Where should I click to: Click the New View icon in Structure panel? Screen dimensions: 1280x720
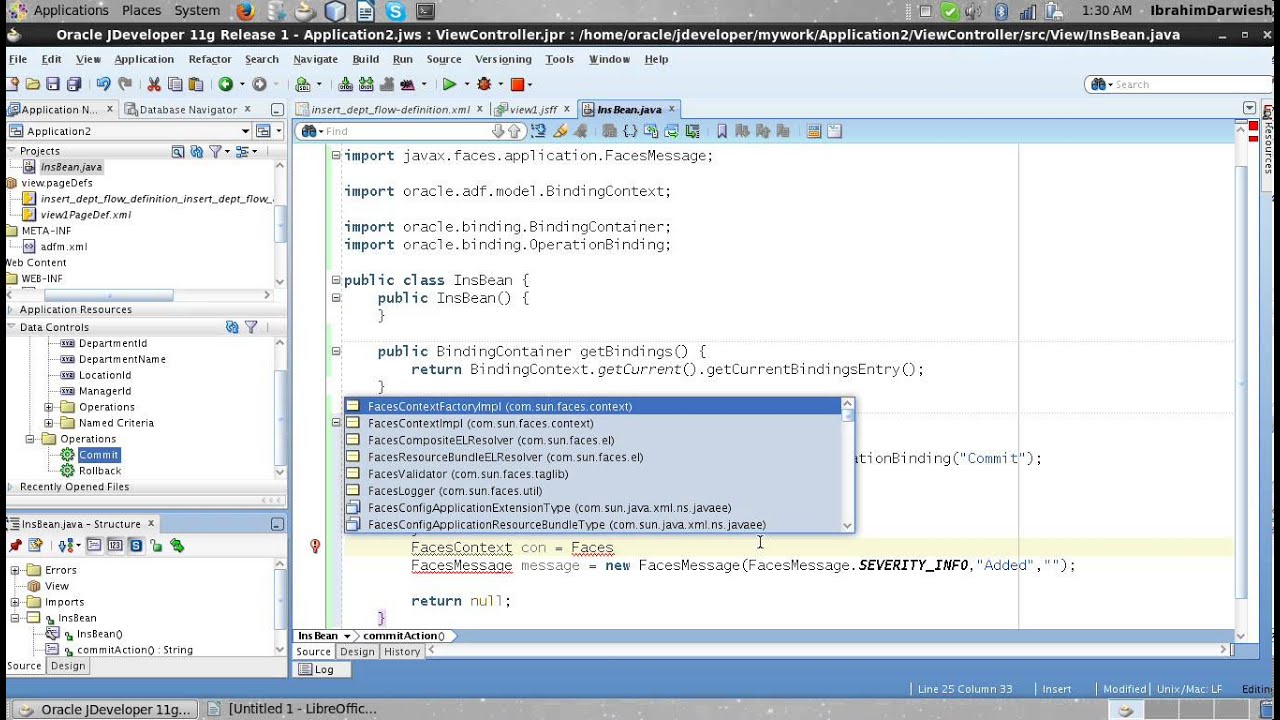[x=36, y=545]
